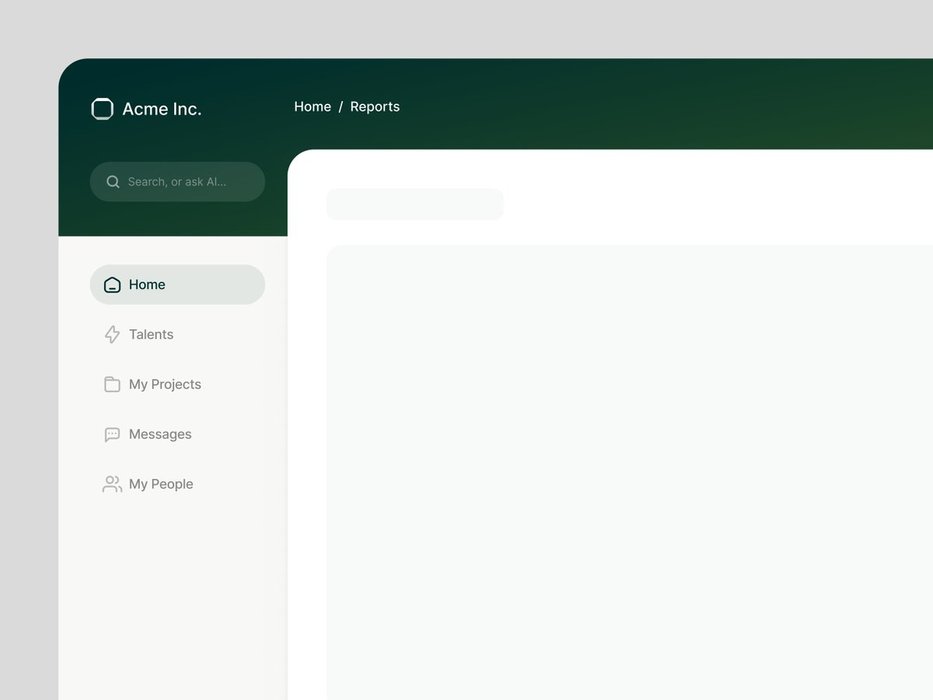This screenshot has width=933, height=700.
Task: Click the Talents lightning bolt icon
Action: click(112, 335)
